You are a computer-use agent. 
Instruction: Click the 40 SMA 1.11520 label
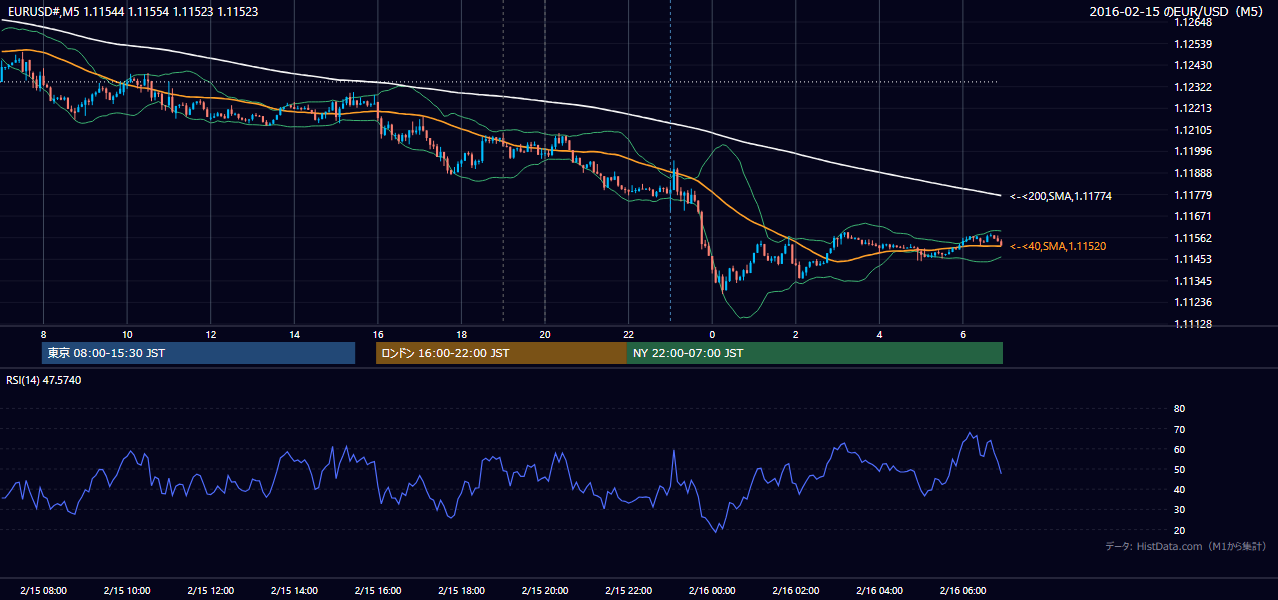1058,246
